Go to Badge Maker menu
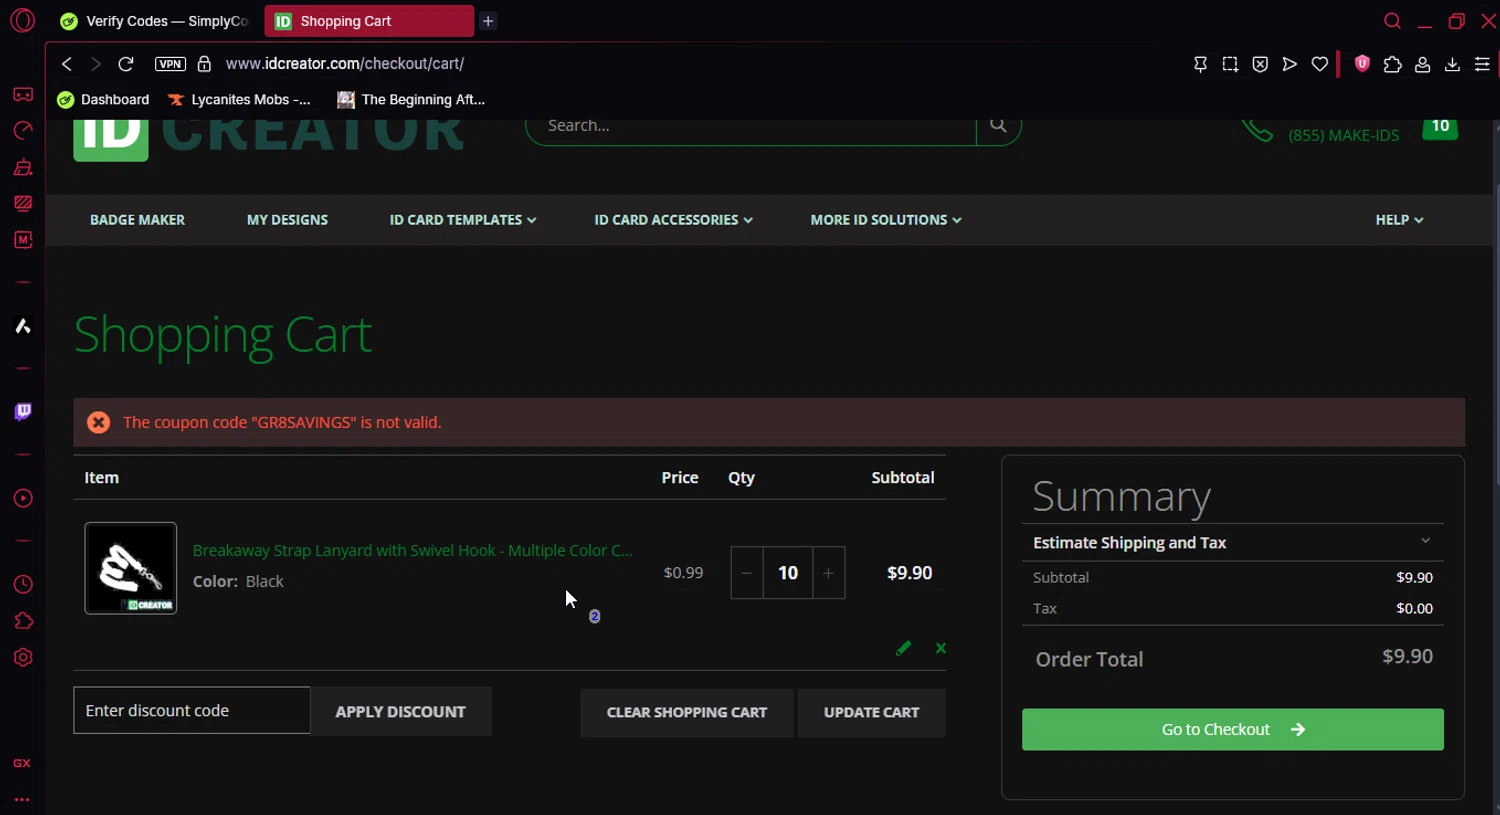Image resolution: width=1500 pixels, height=815 pixels. 137,220
